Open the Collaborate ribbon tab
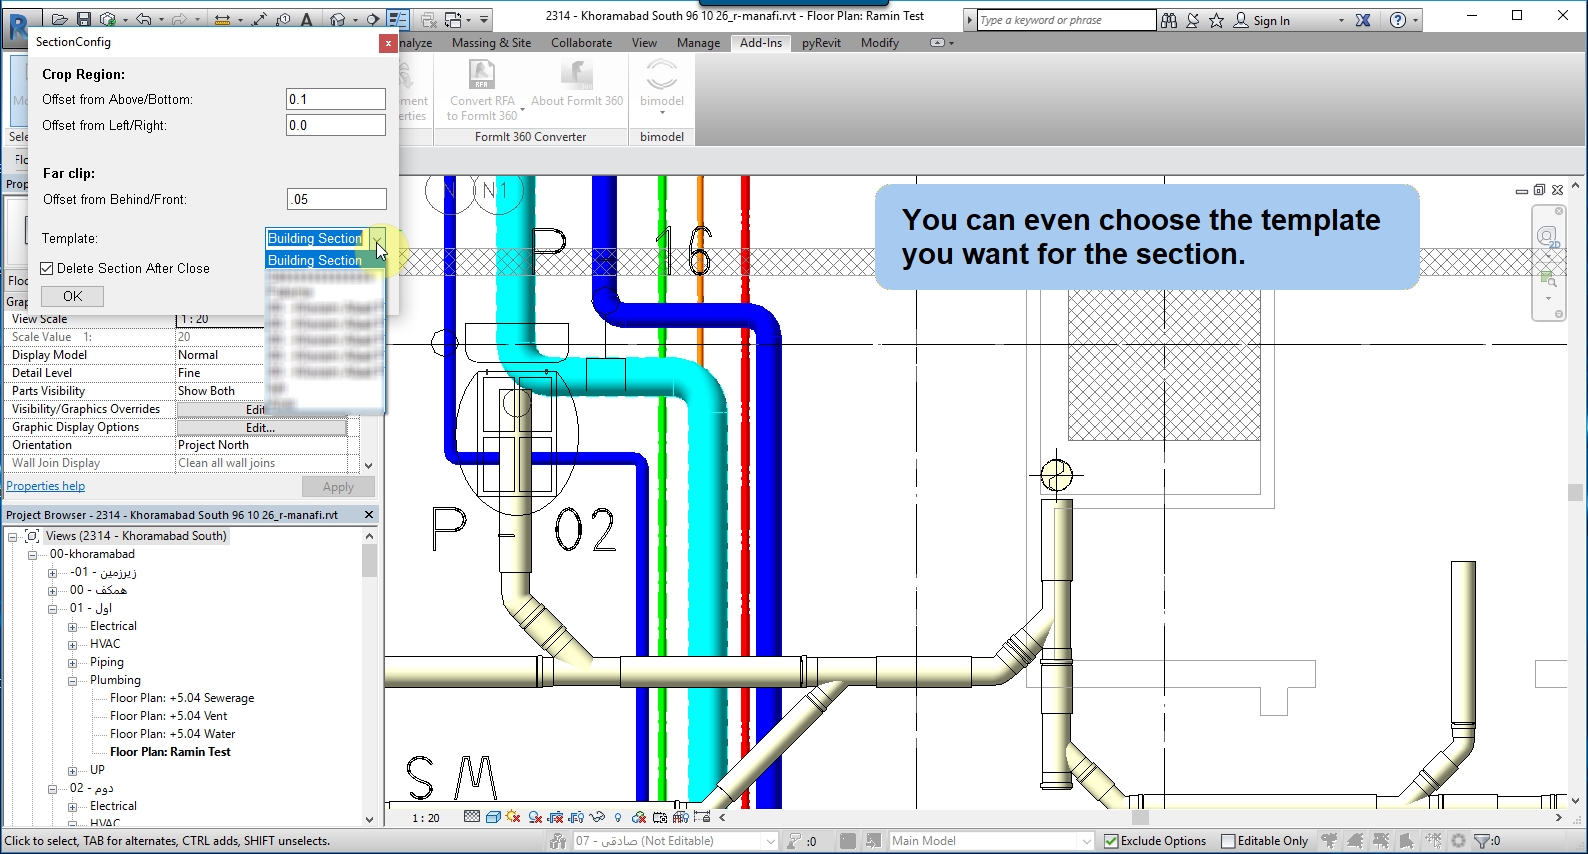Screen dimensions: 1588x854 tap(581, 43)
